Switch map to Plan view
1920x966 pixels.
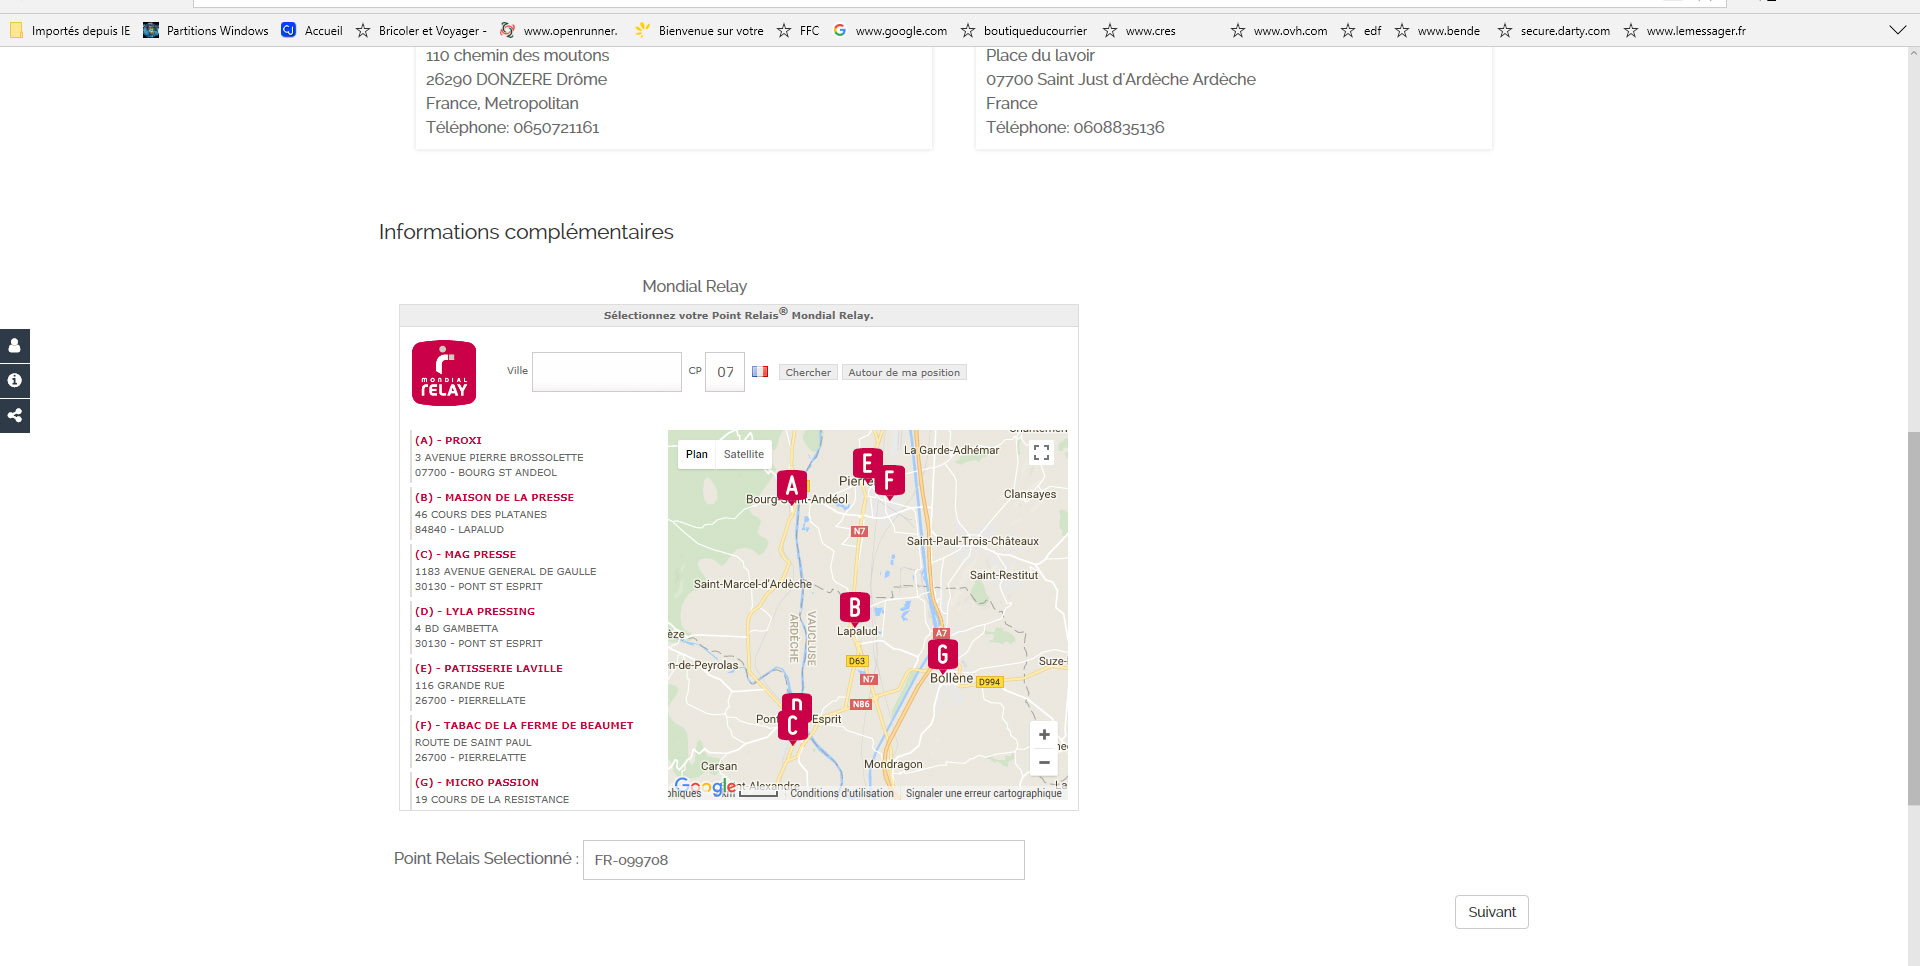pyautogui.click(x=697, y=454)
